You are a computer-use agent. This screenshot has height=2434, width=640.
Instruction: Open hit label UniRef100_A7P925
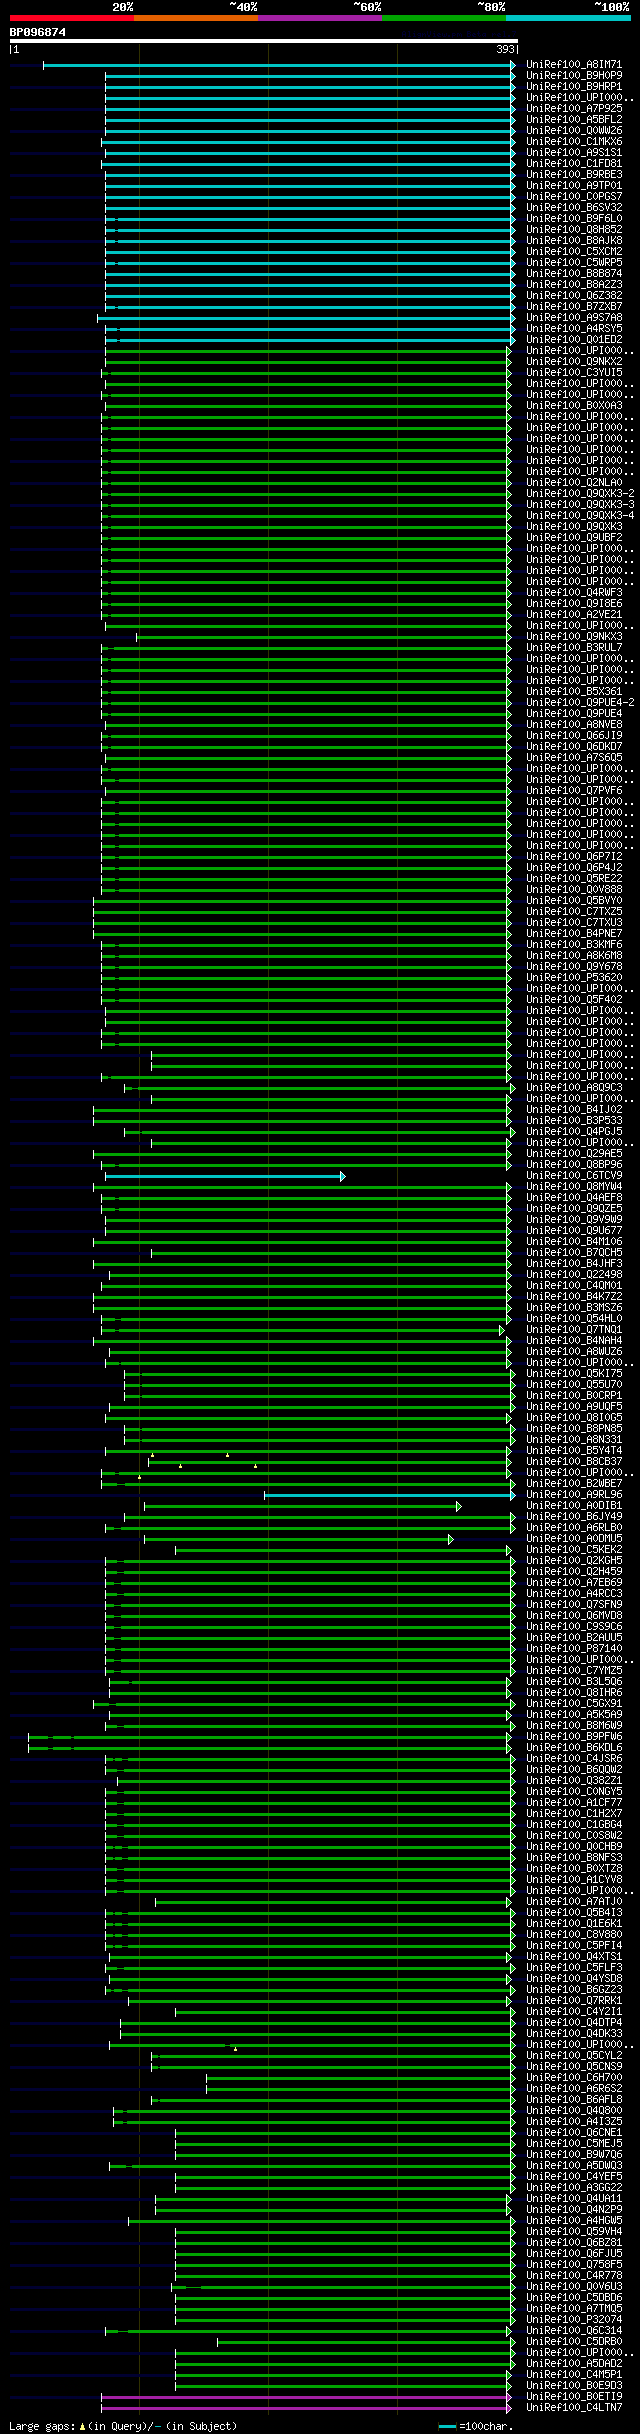[x=574, y=109]
